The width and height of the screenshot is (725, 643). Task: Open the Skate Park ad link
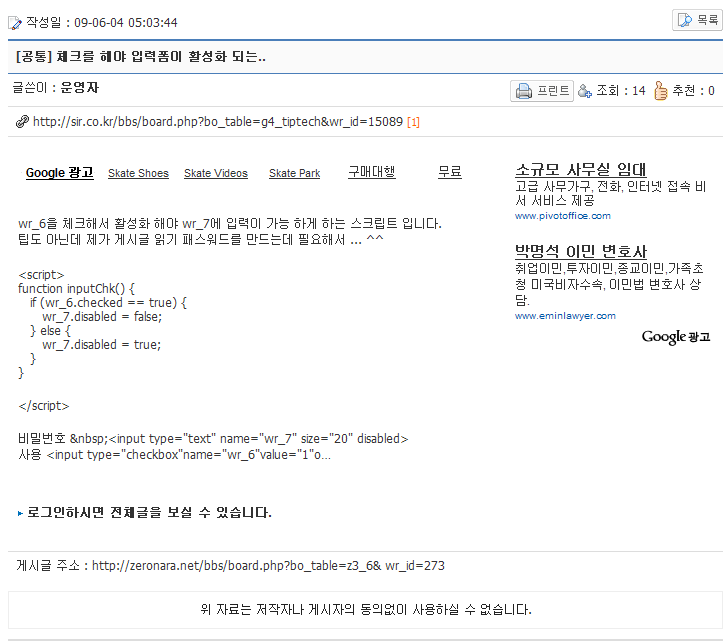(294, 173)
